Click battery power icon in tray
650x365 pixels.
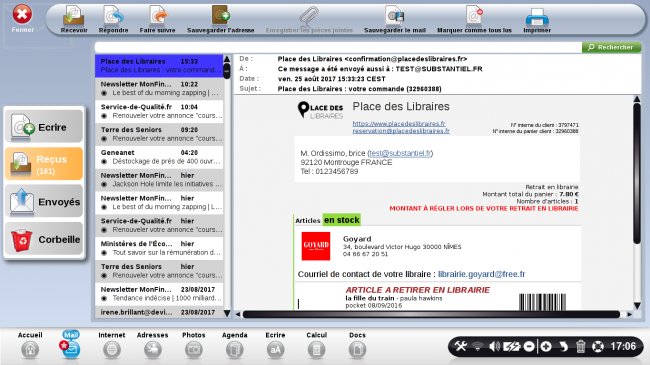click(x=512, y=346)
